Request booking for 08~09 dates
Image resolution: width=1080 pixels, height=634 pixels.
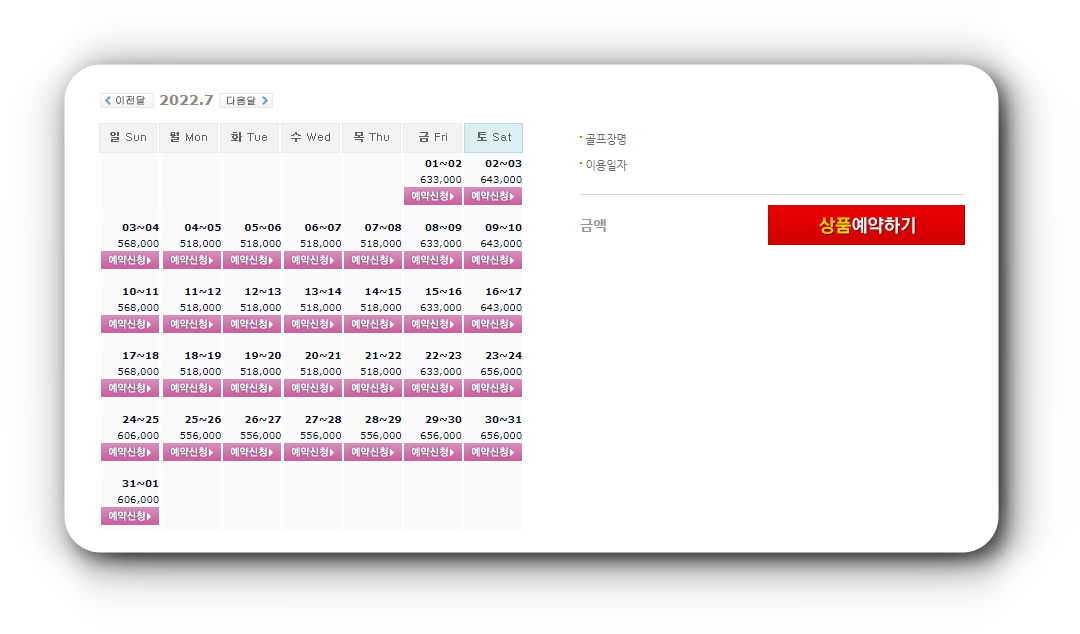pyautogui.click(x=433, y=260)
